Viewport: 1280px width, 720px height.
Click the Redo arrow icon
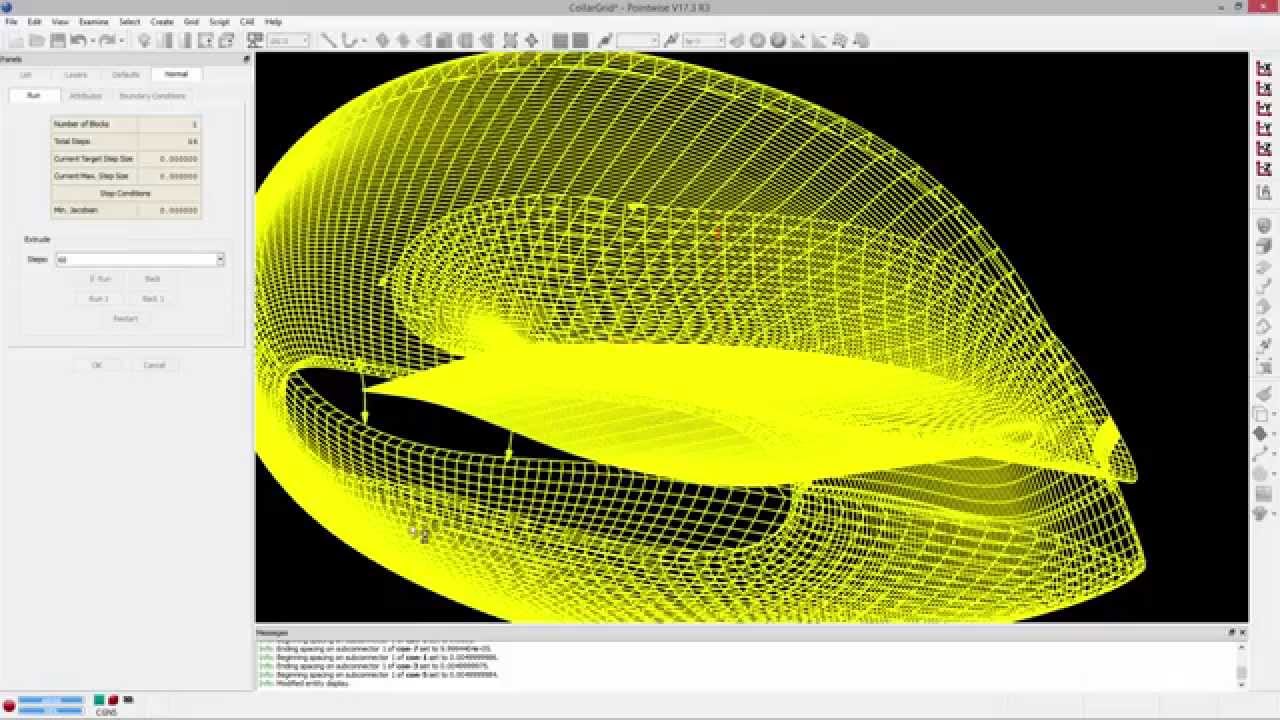(107, 40)
